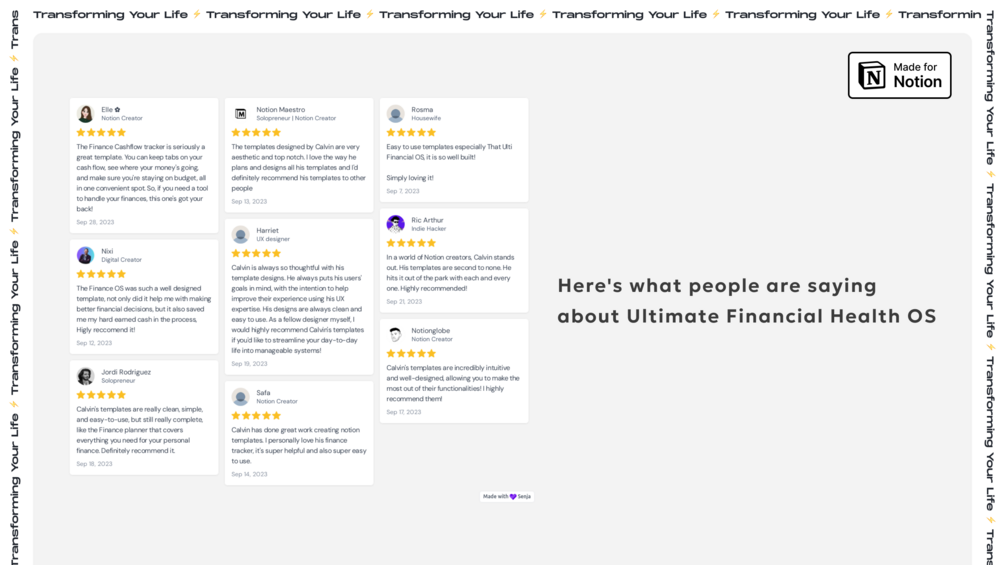
Task: Click Safa's profile avatar
Action: coord(240,397)
